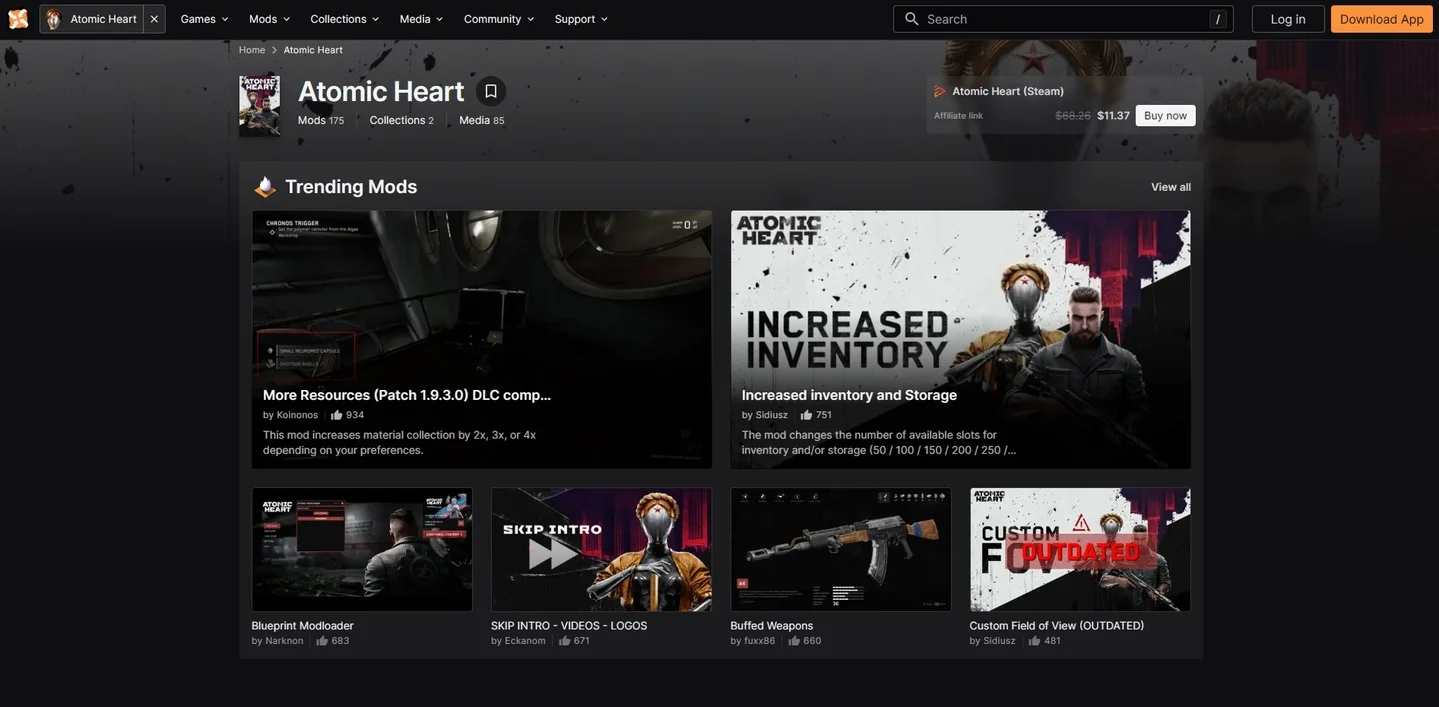Screen dimensions: 1439x707
Task: Open author Koinonos profile
Action: [297, 415]
